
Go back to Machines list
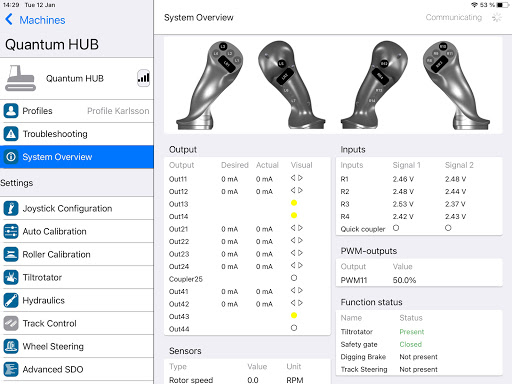point(35,20)
